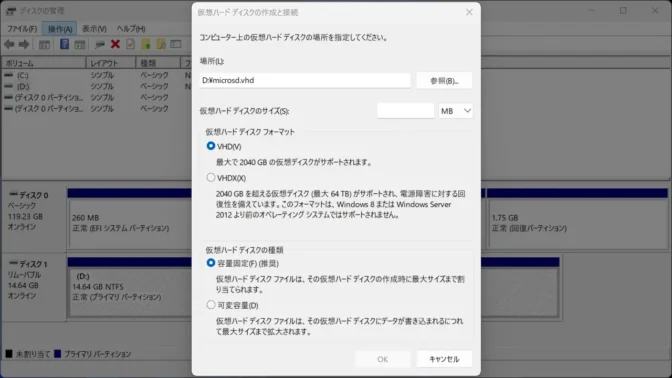Click the レイアウト column header
The width and height of the screenshot is (672, 378).
click(x=111, y=63)
